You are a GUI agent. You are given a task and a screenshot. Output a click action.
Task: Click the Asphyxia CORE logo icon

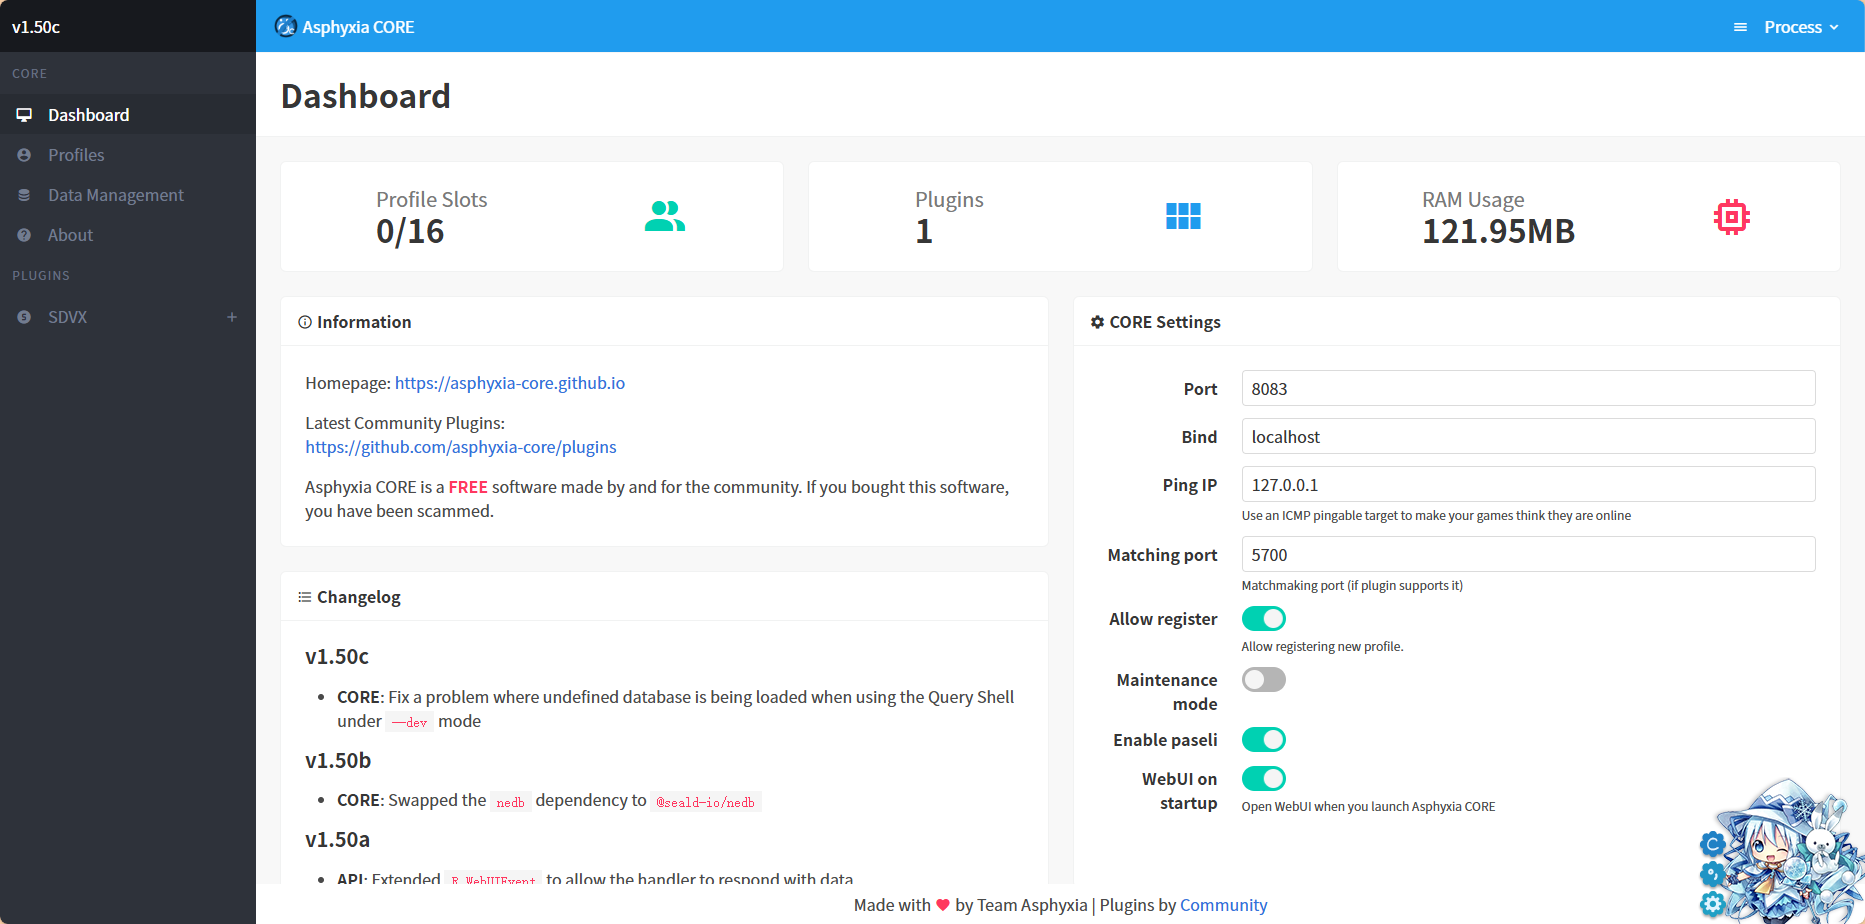286,27
